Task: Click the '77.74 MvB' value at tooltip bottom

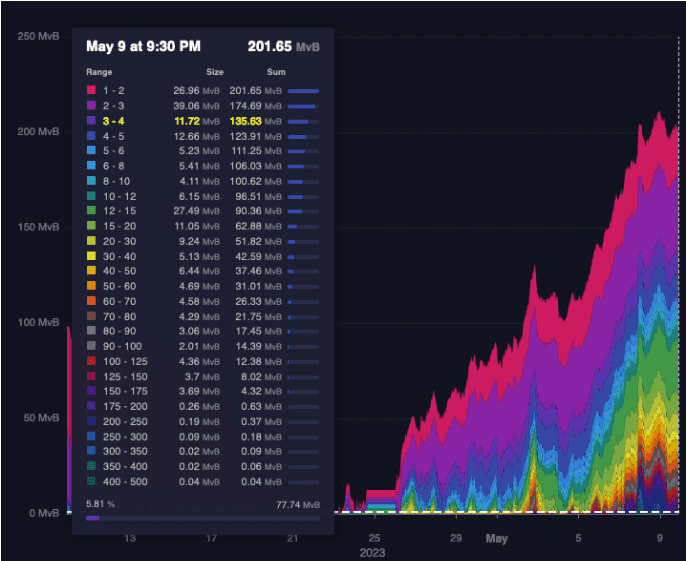Action: coord(298,505)
